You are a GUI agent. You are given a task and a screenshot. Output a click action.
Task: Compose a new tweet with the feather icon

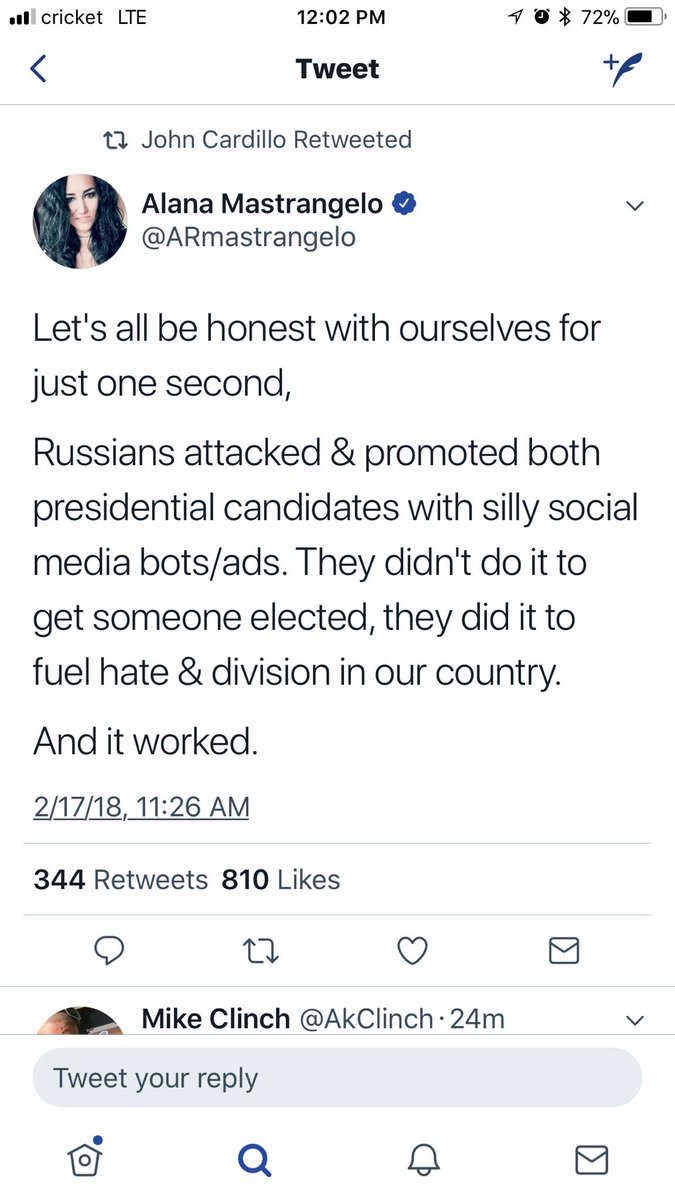(622, 69)
